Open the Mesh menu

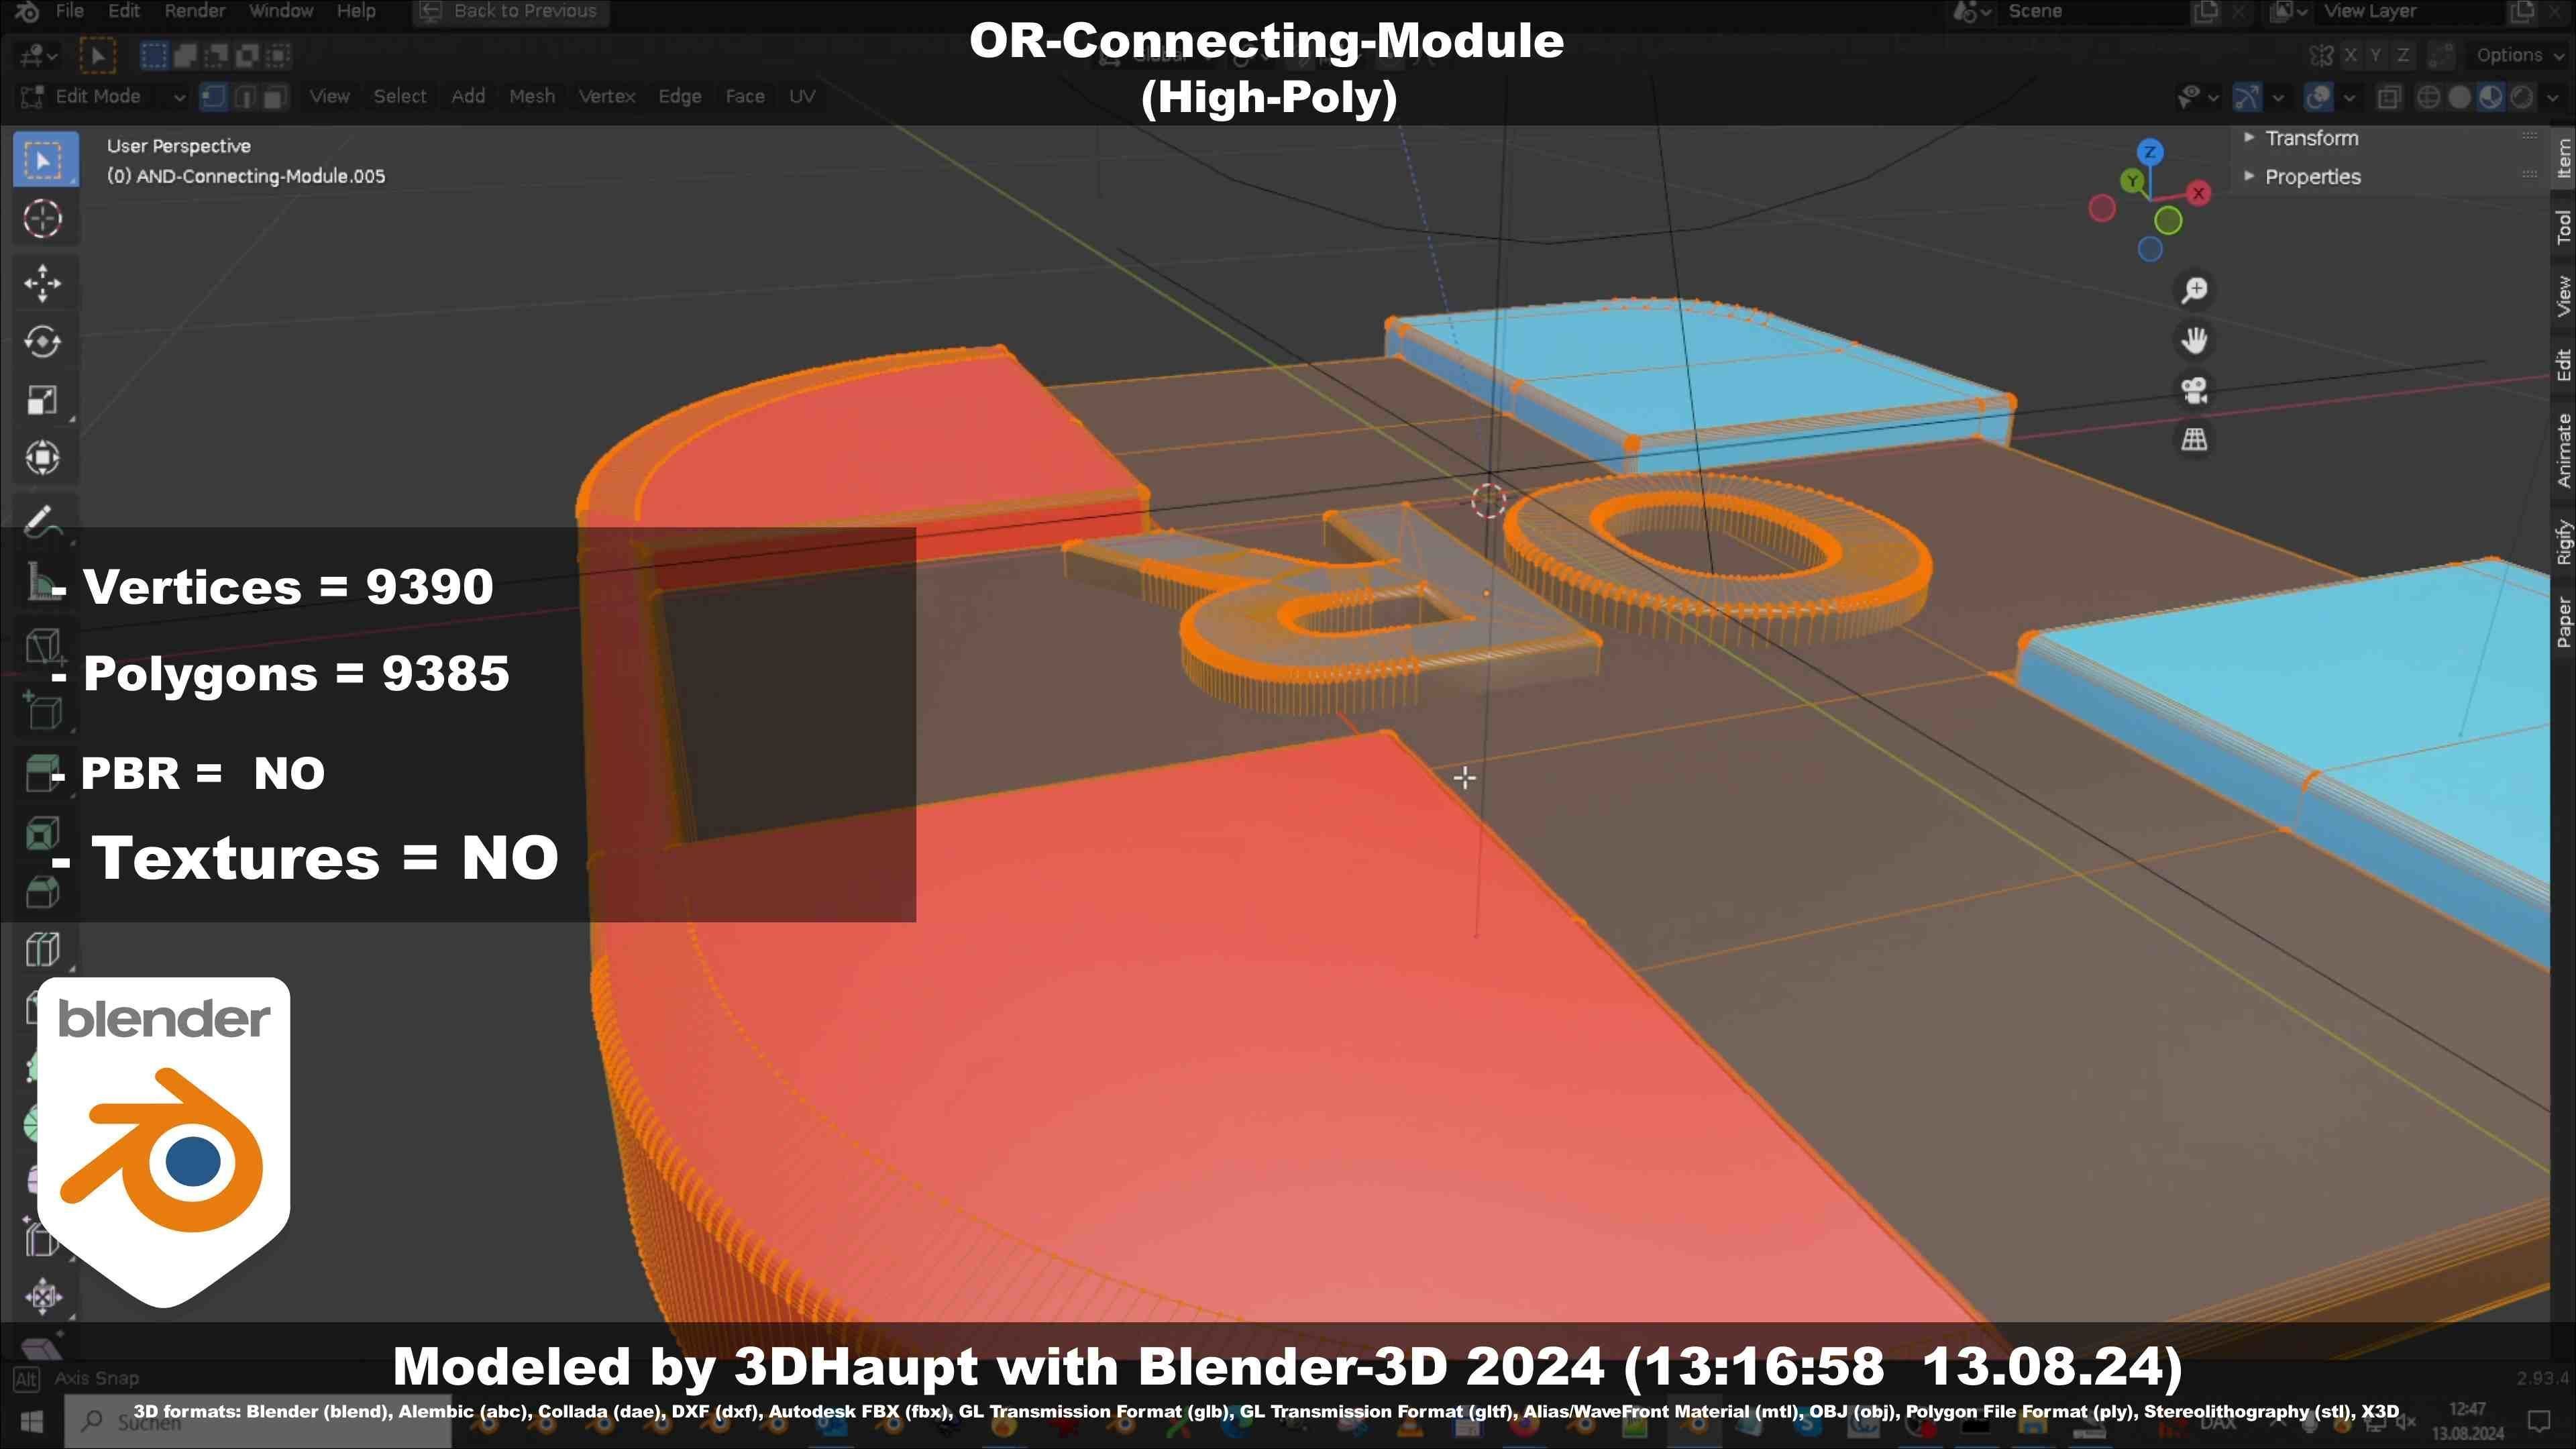(x=532, y=97)
